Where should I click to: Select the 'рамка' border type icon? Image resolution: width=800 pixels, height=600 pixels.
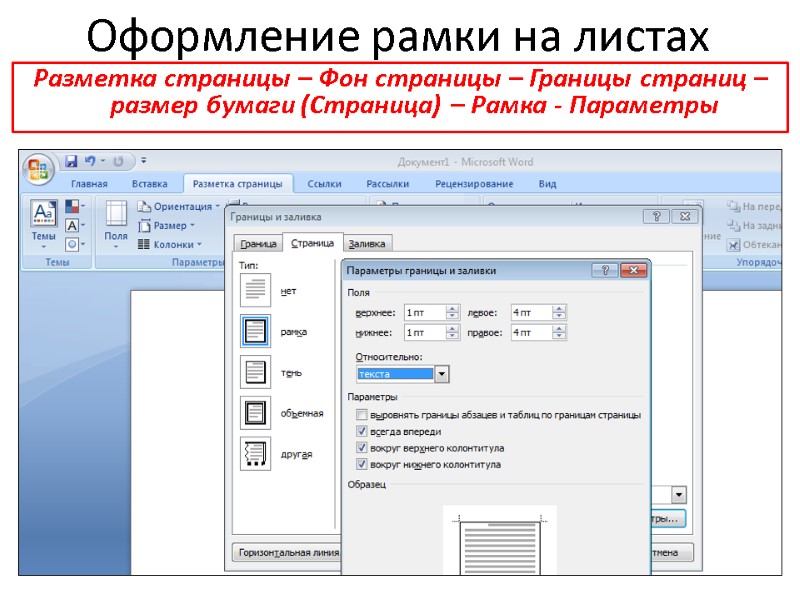coord(255,331)
